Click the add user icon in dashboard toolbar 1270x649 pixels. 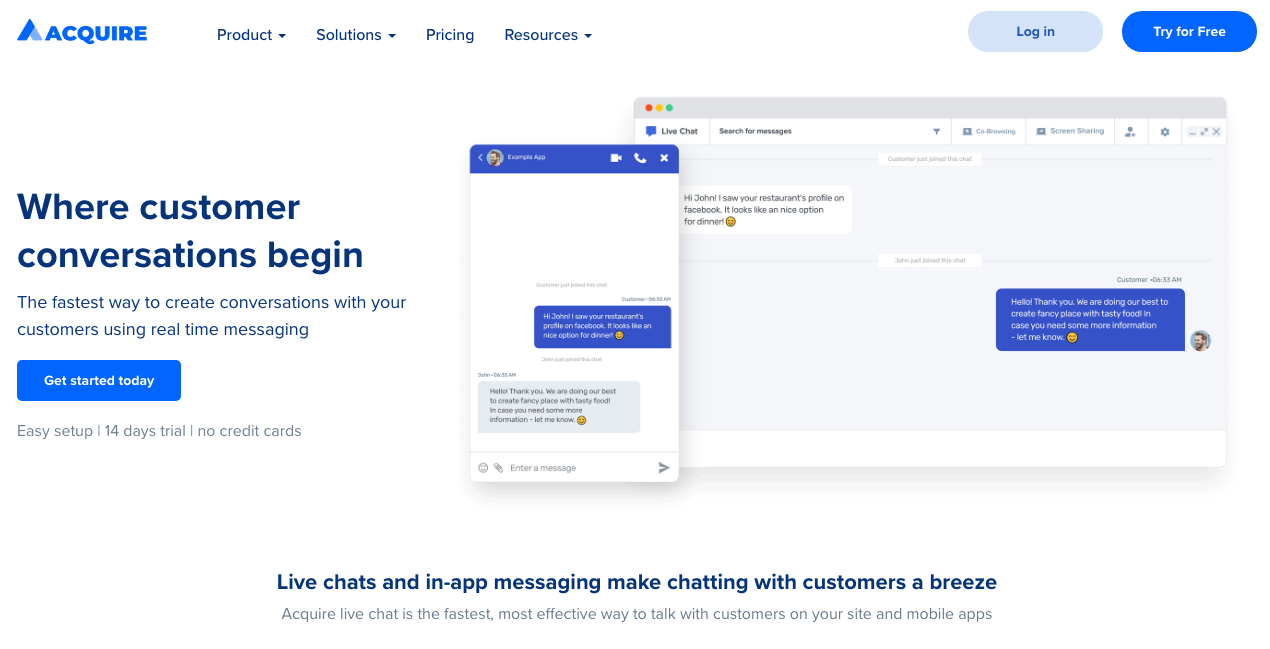pyautogui.click(x=1130, y=131)
